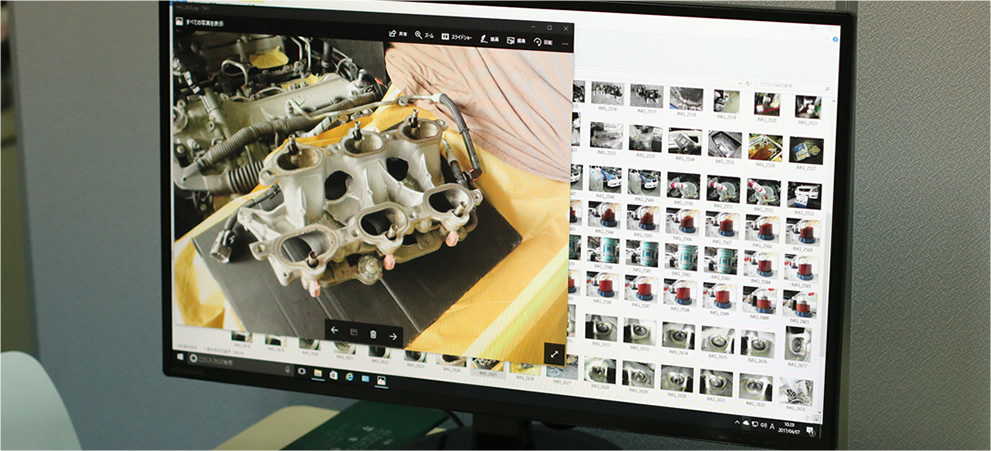The width and height of the screenshot is (991, 451).
Task: Click the Explorer folder search box
Action: pyautogui.click(x=794, y=87)
